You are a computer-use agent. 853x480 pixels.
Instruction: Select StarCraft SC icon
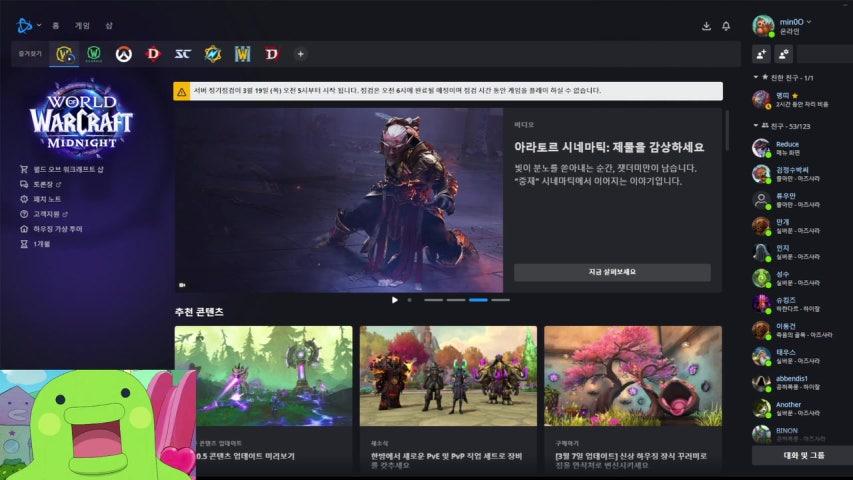[183, 54]
